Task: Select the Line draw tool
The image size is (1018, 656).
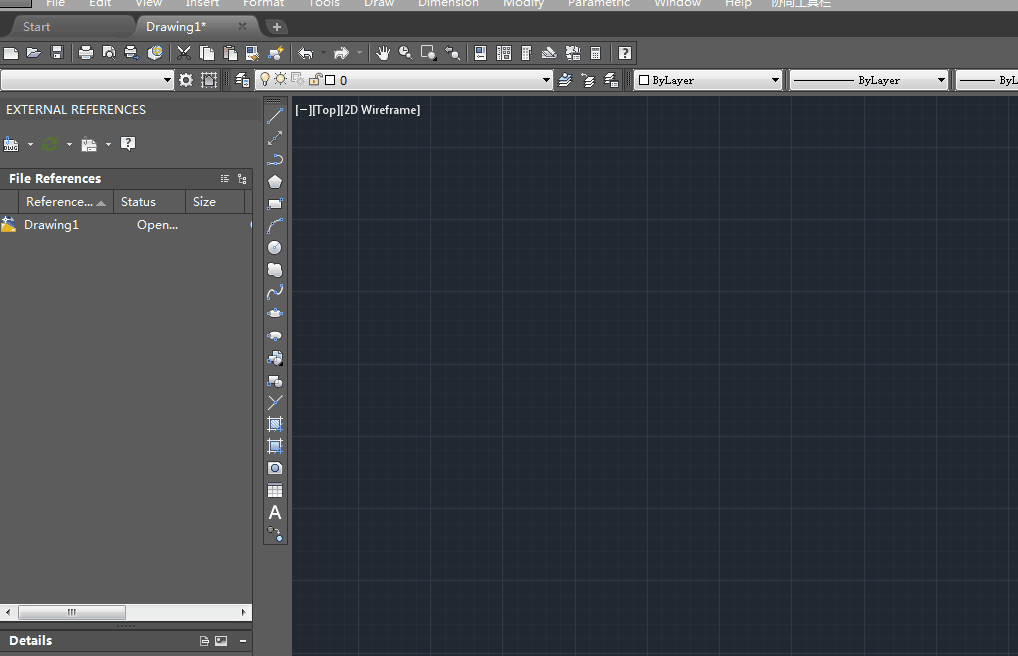Action: (x=275, y=116)
